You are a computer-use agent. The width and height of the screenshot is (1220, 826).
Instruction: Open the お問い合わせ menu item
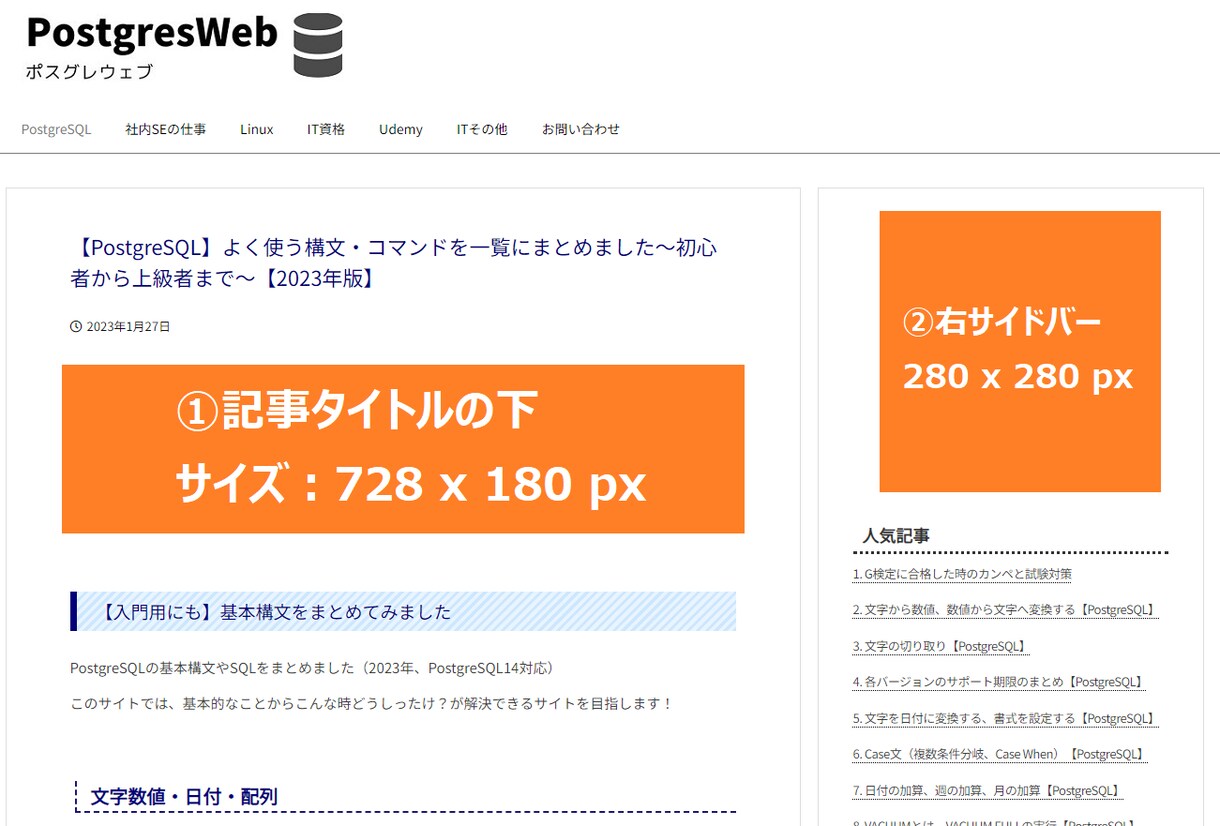coord(581,129)
